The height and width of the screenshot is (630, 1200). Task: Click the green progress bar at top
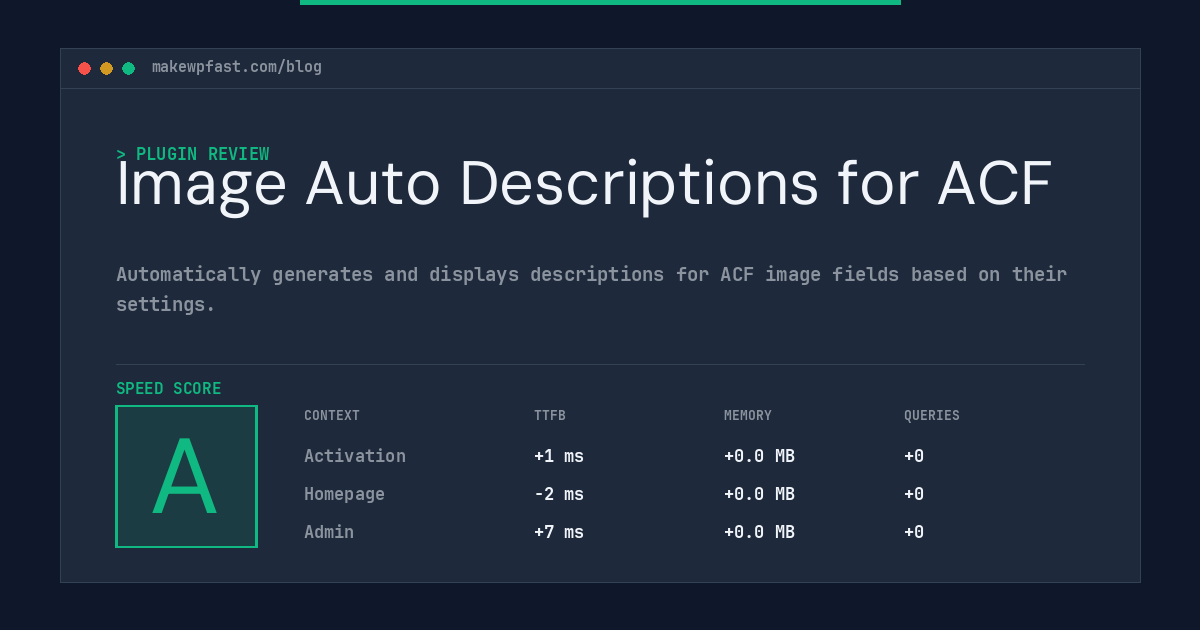(x=600, y=2)
